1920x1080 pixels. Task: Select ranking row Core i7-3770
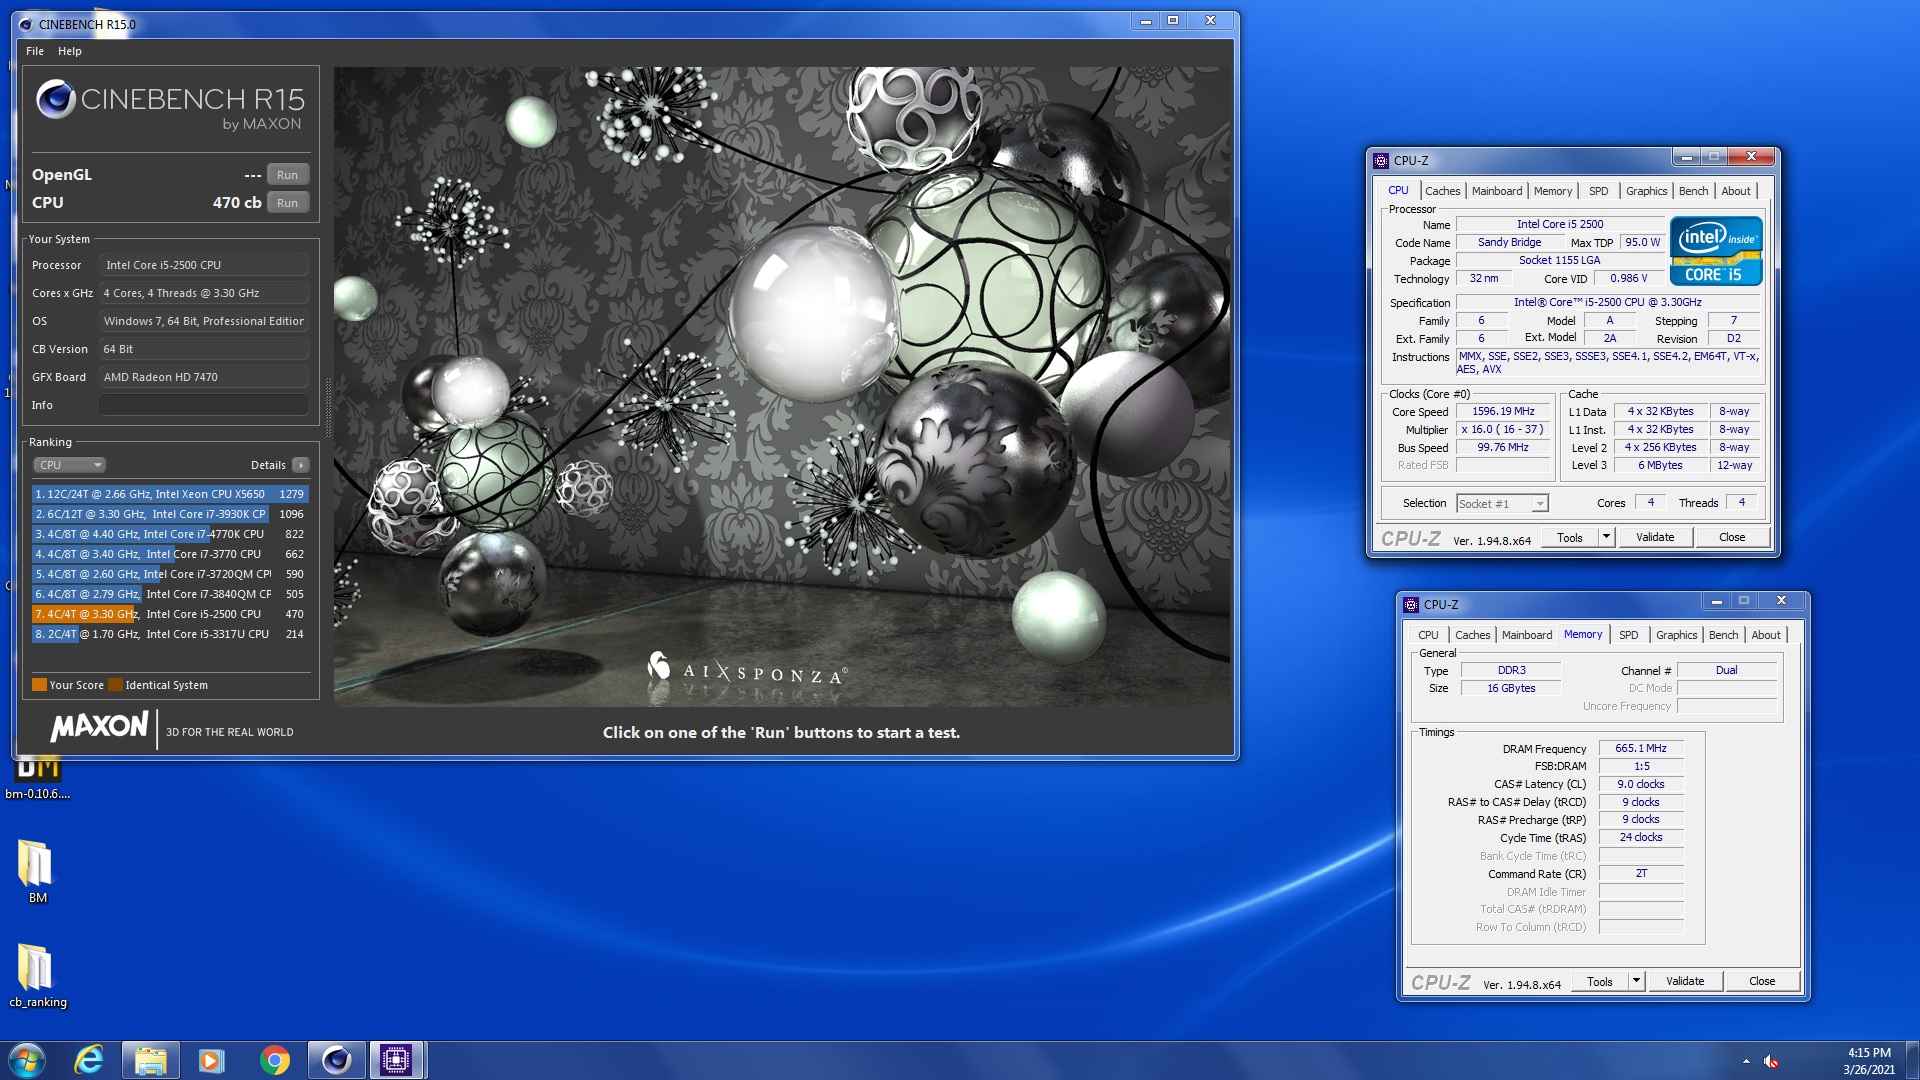pos(170,554)
